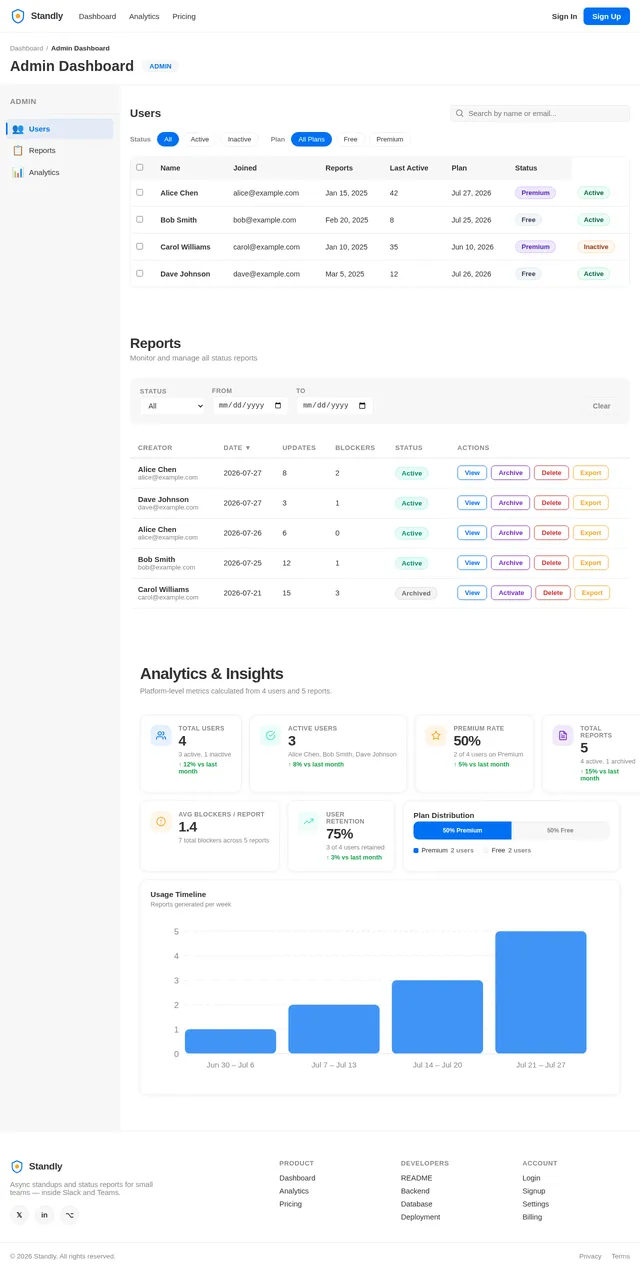The image size is (640, 1270).
Task: Click the Total Reports document icon
Action: point(563,735)
